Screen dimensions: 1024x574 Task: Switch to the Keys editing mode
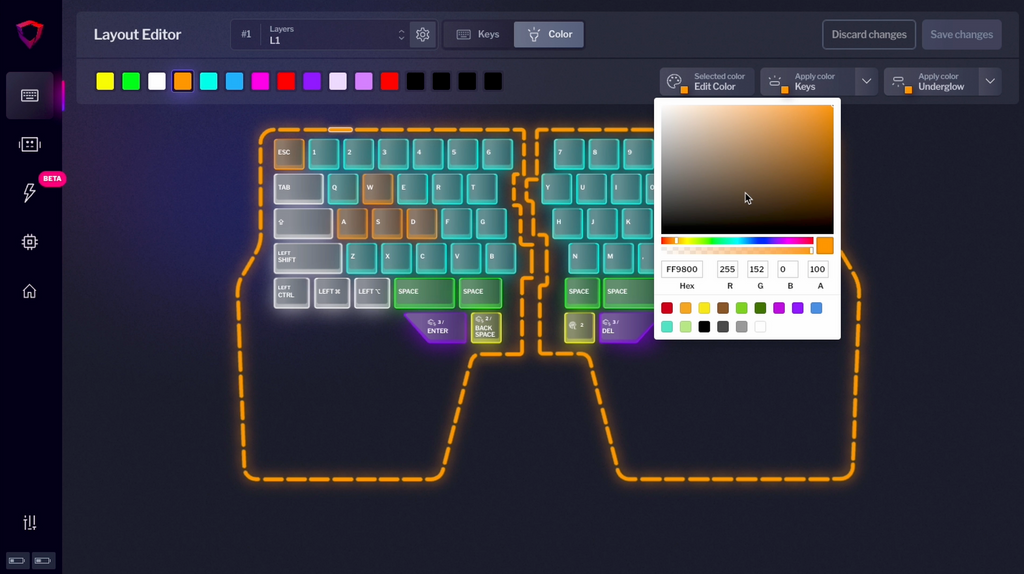(x=478, y=35)
